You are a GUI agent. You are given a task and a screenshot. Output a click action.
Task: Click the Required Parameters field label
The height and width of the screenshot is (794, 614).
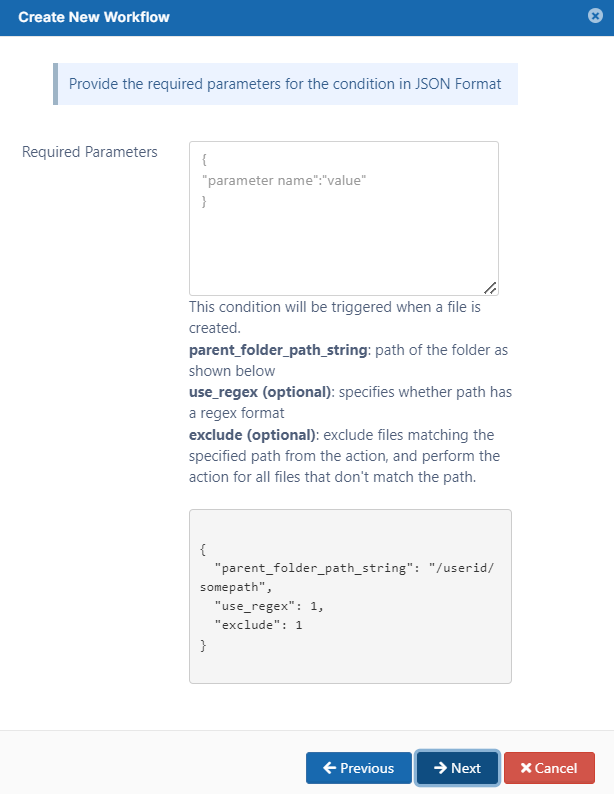click(90, 152)
